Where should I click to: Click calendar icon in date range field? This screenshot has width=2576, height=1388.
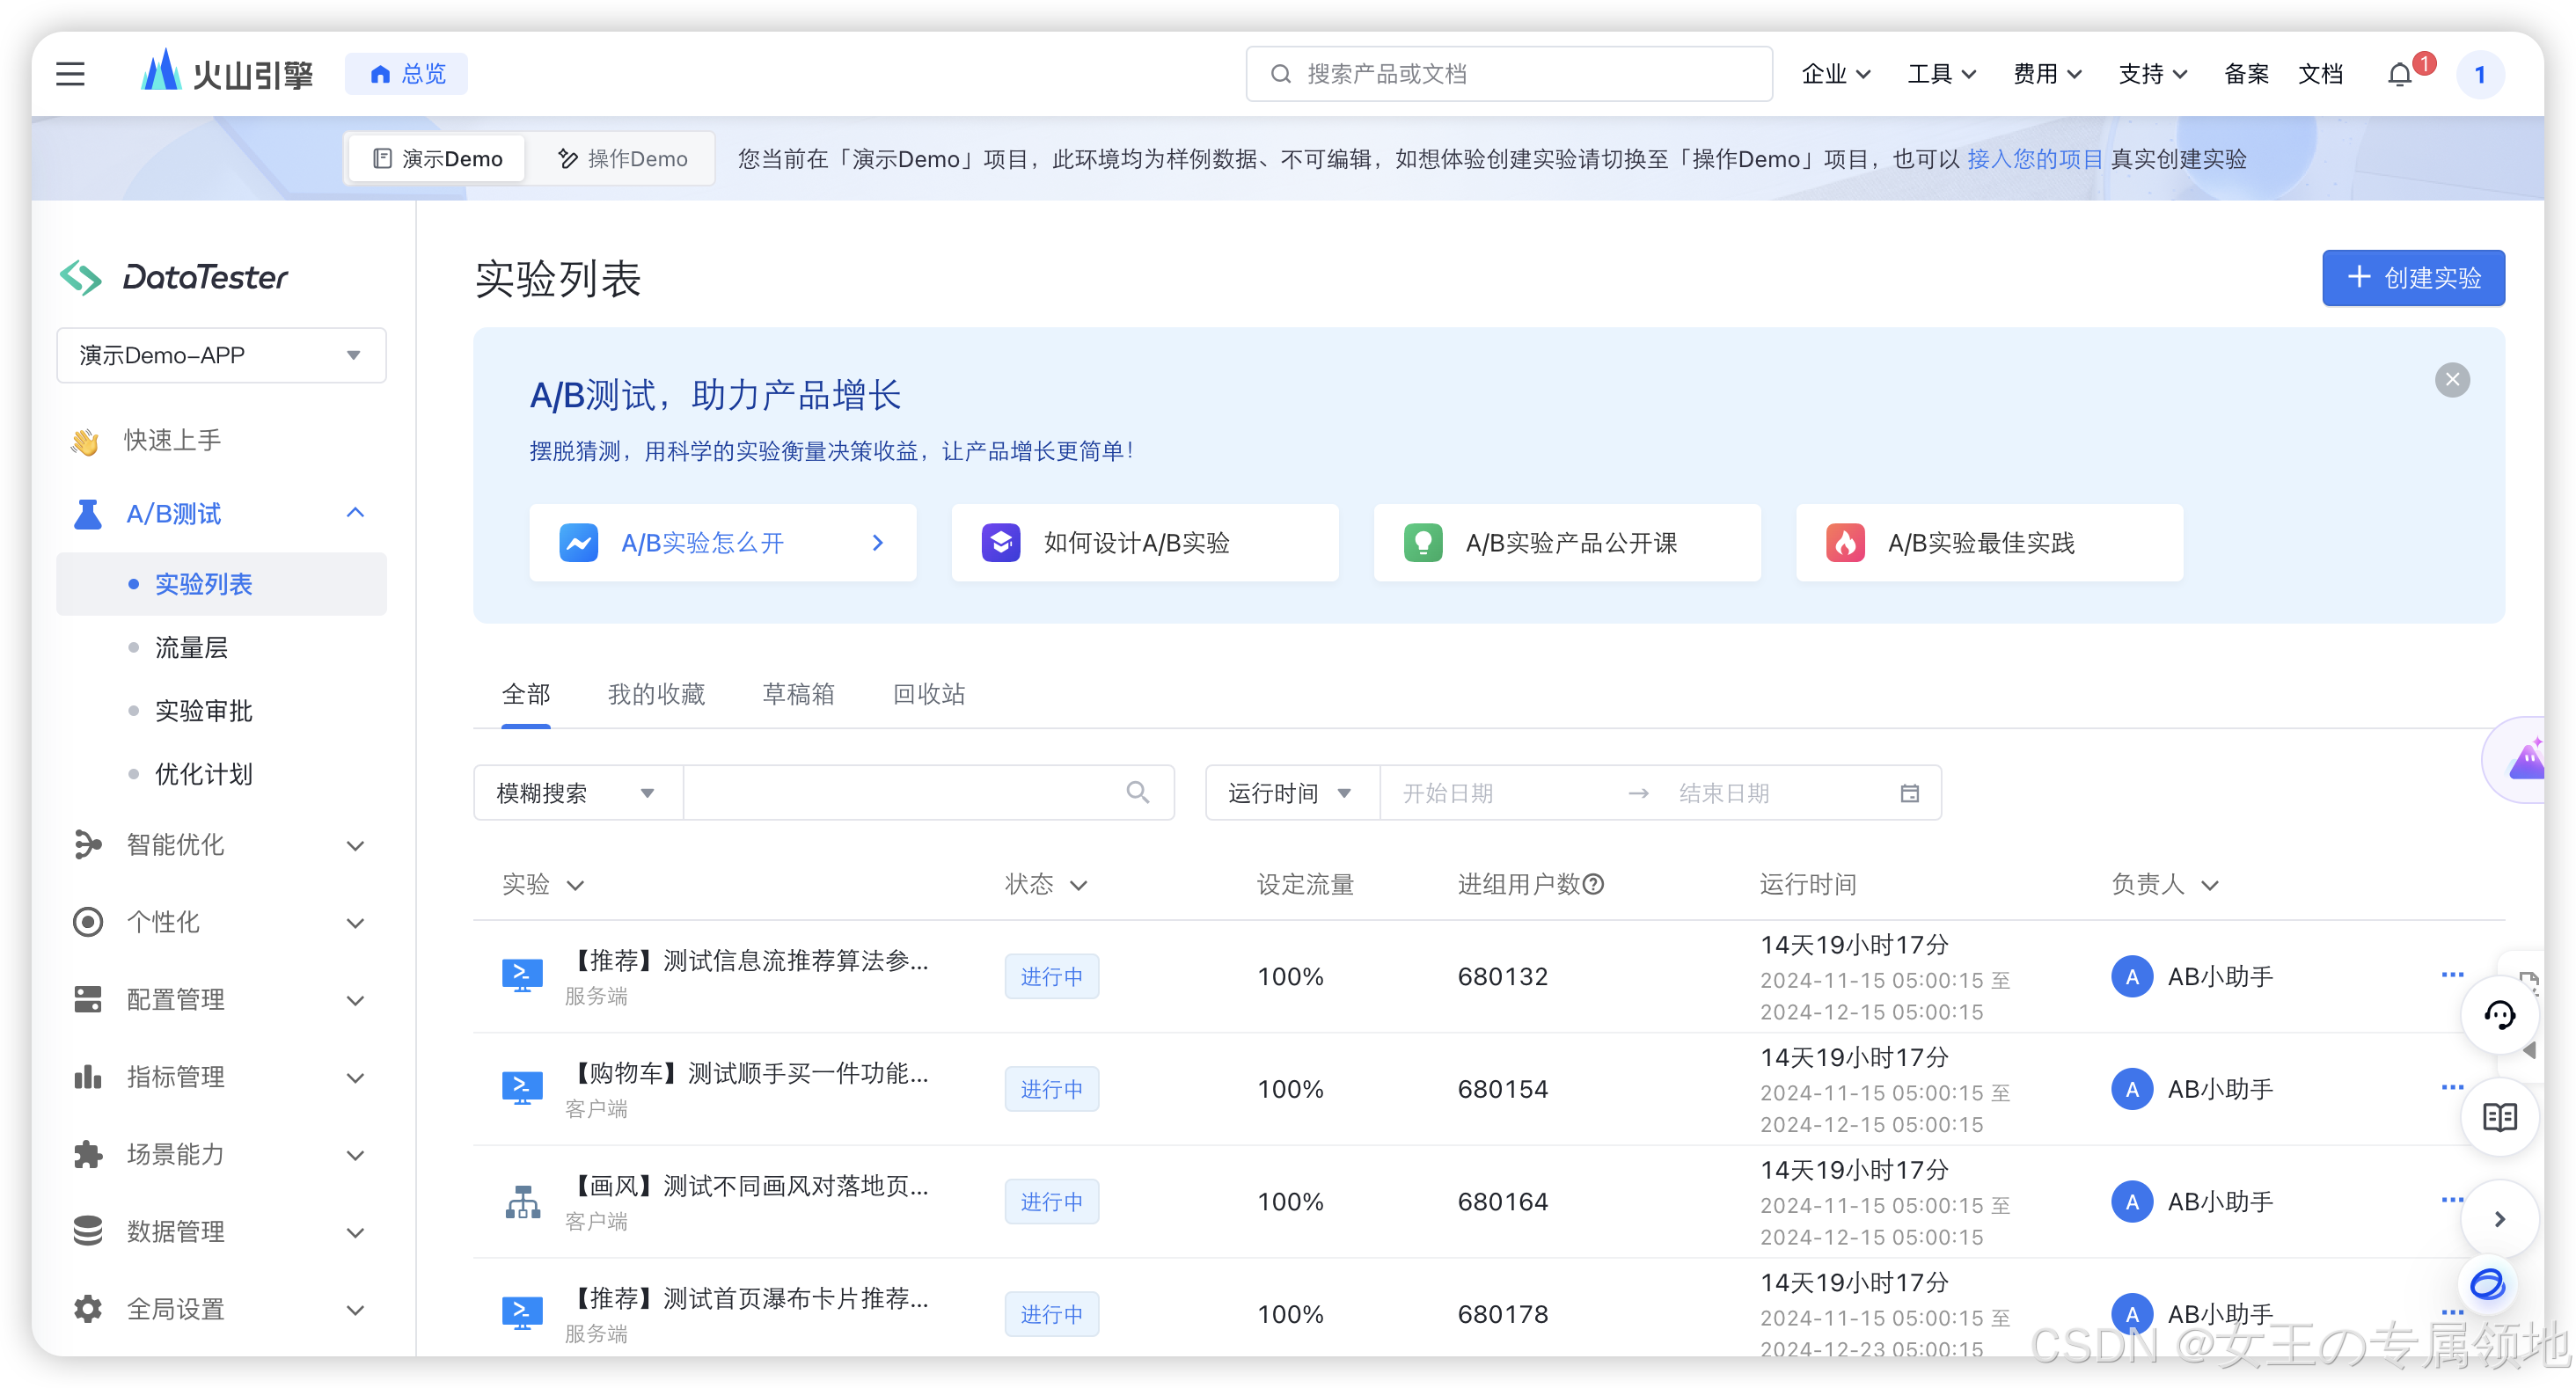[x=1909, y=793]
